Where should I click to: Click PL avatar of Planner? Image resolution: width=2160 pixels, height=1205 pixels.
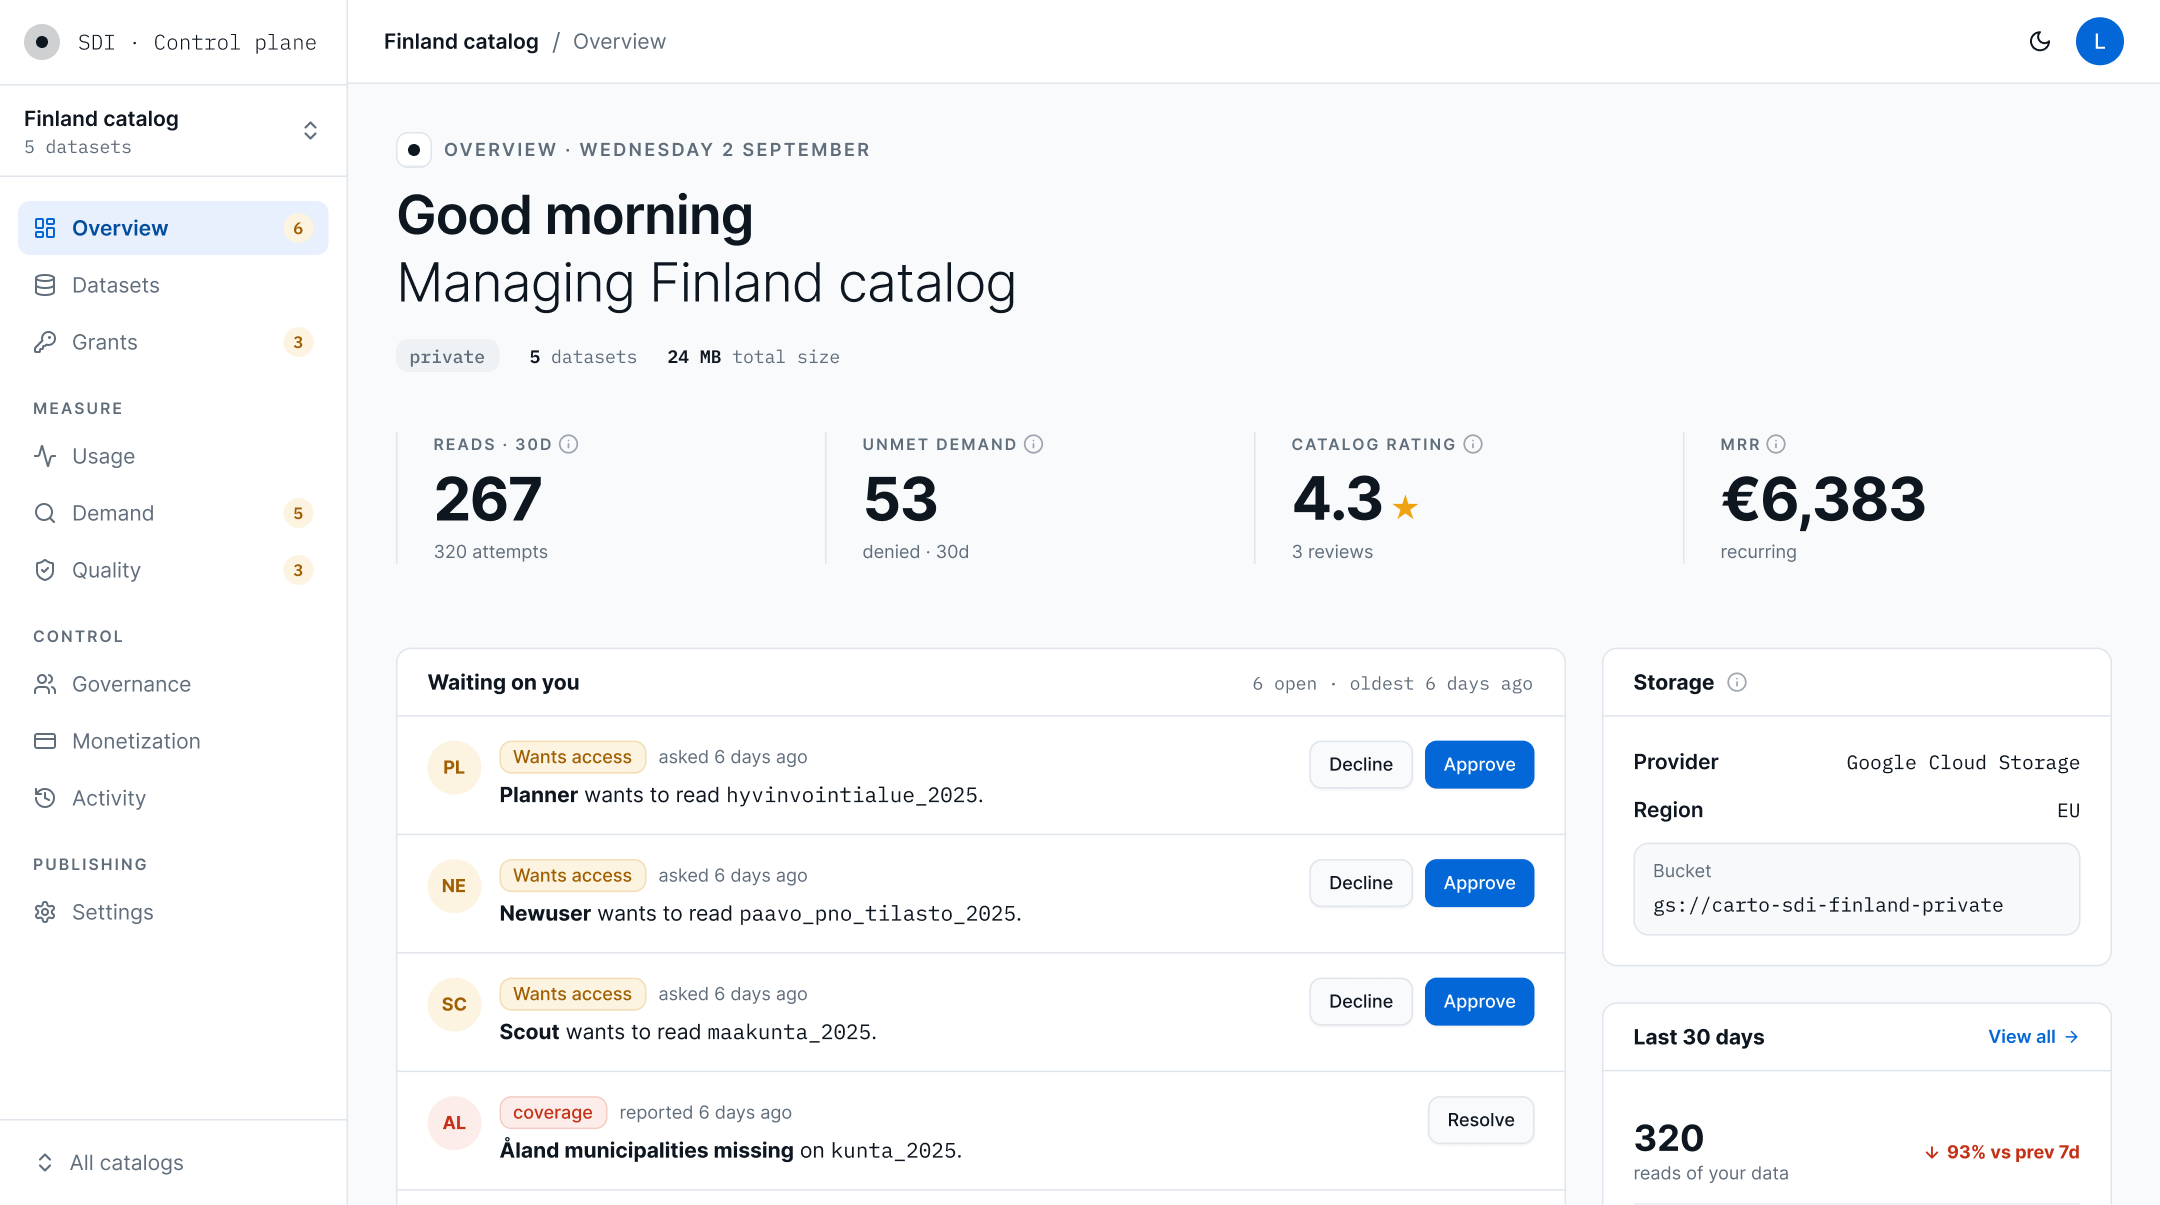pyautogui.click(x=454, y=767)
